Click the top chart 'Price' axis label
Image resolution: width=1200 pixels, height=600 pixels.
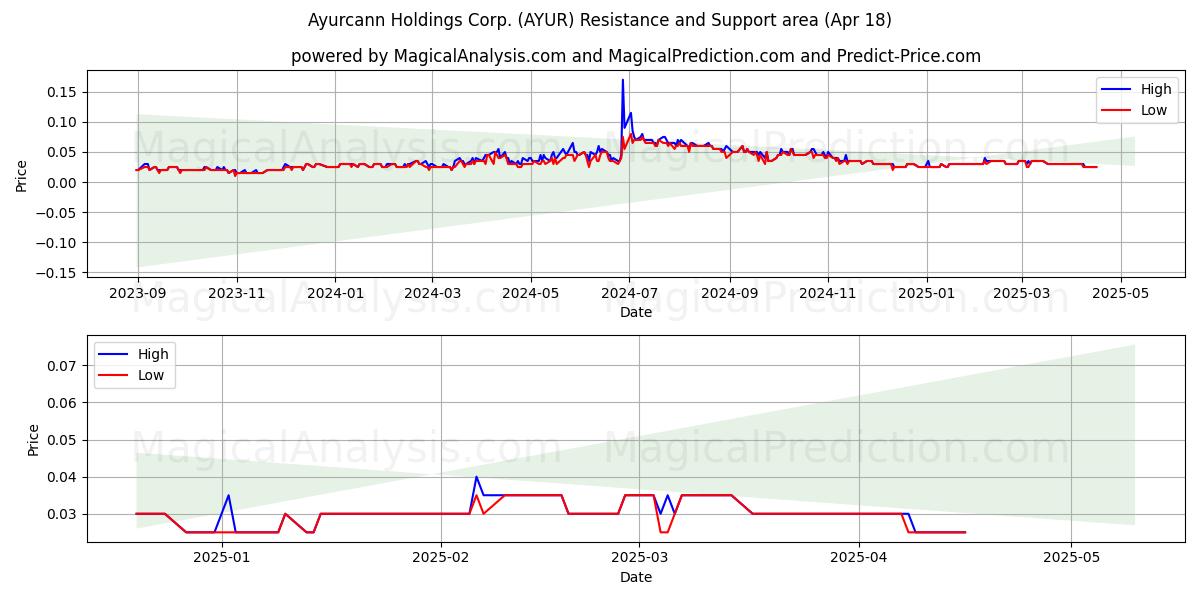tap(22, 174)
